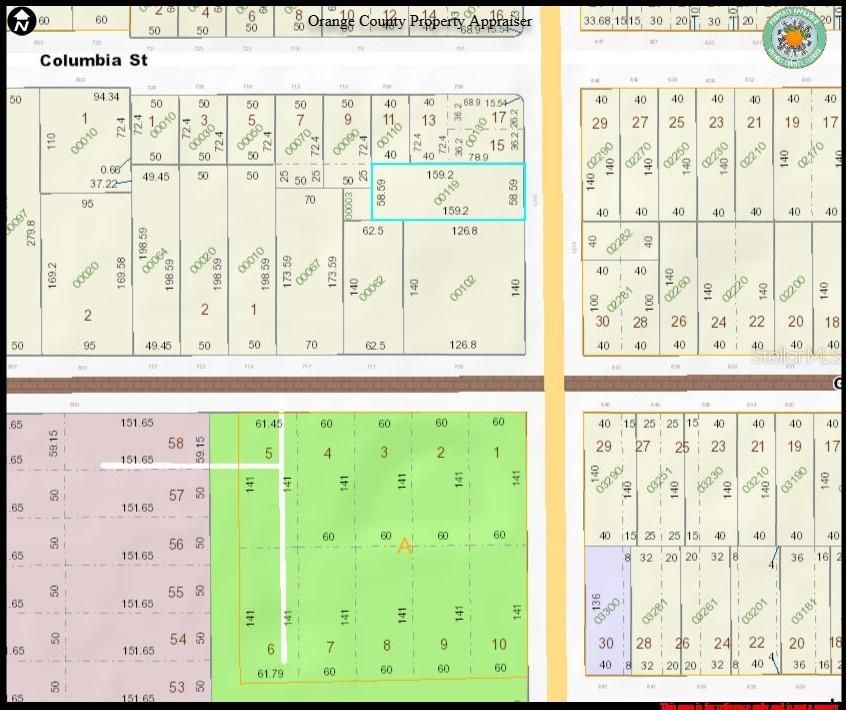Select parcel 00052 with 62.5 width
The image size is (846, 710).
pos(373,288)
